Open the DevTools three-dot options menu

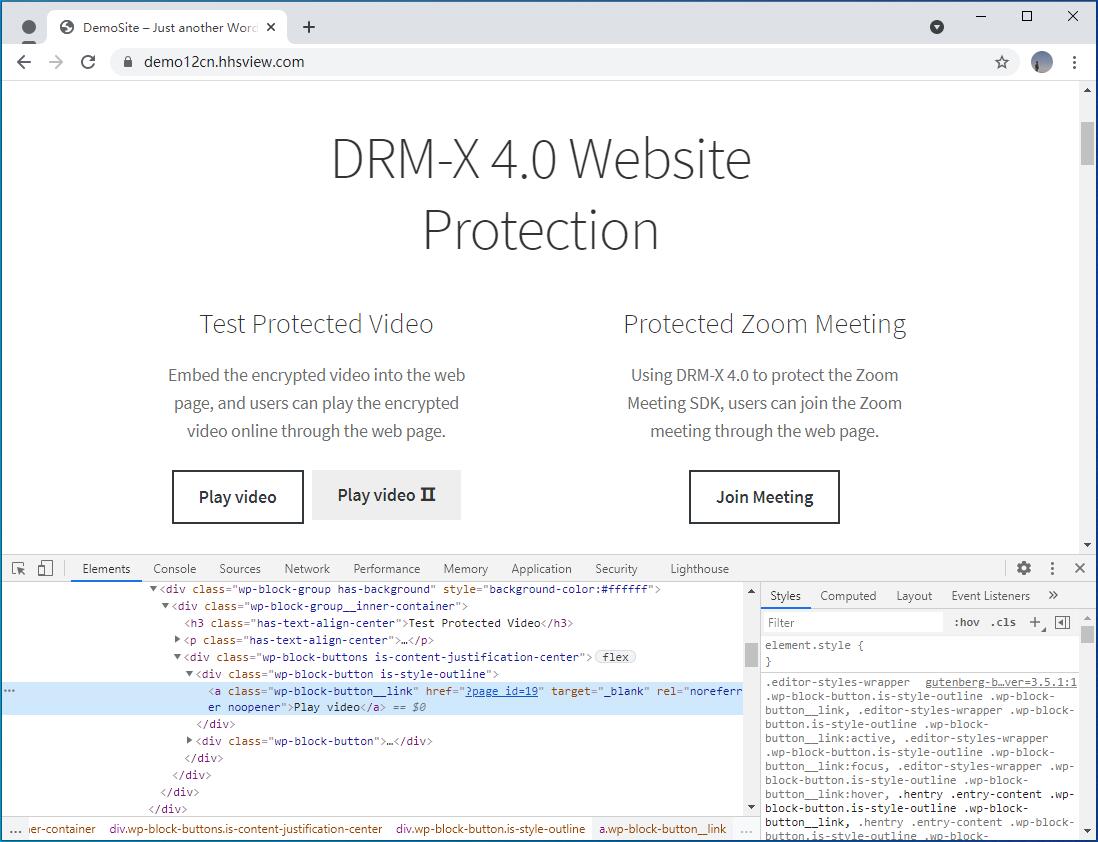click(1052, 568)
